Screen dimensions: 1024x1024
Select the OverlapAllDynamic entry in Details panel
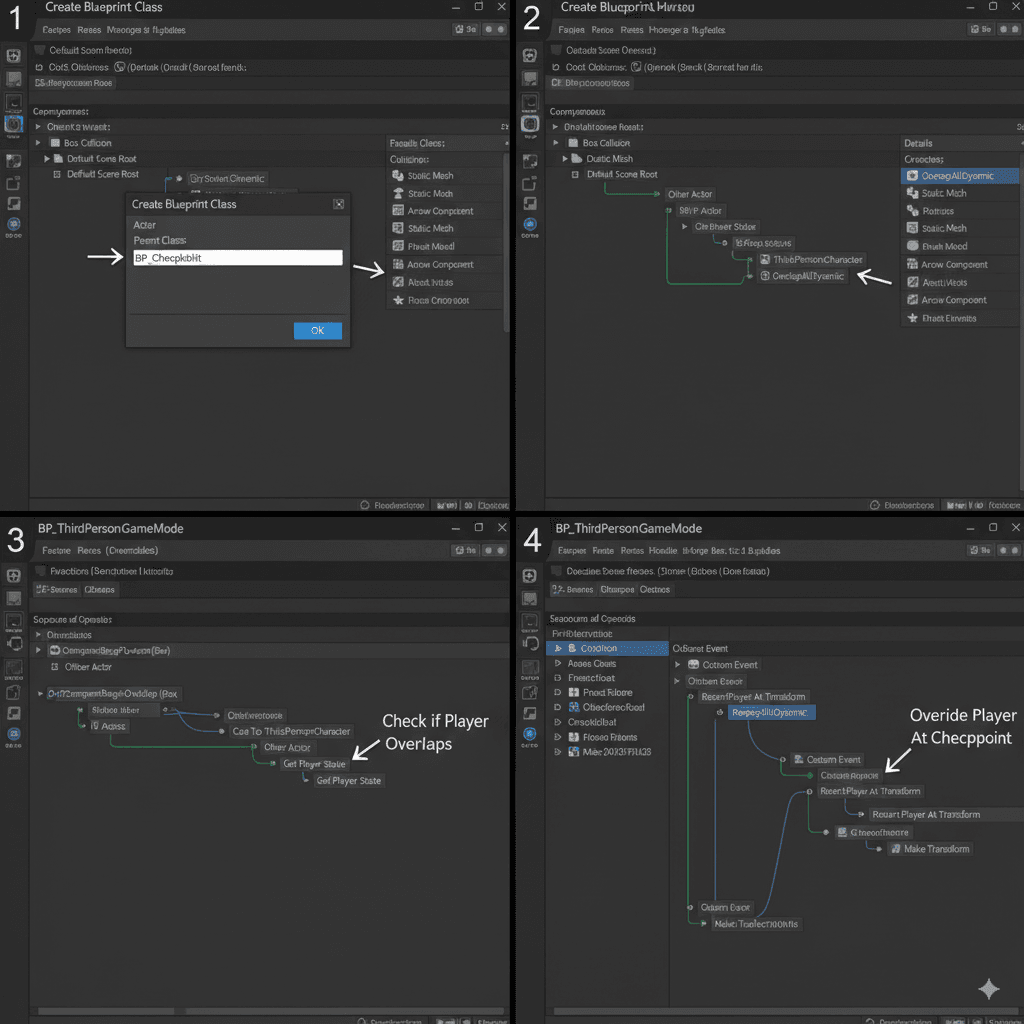pos(958,174)
